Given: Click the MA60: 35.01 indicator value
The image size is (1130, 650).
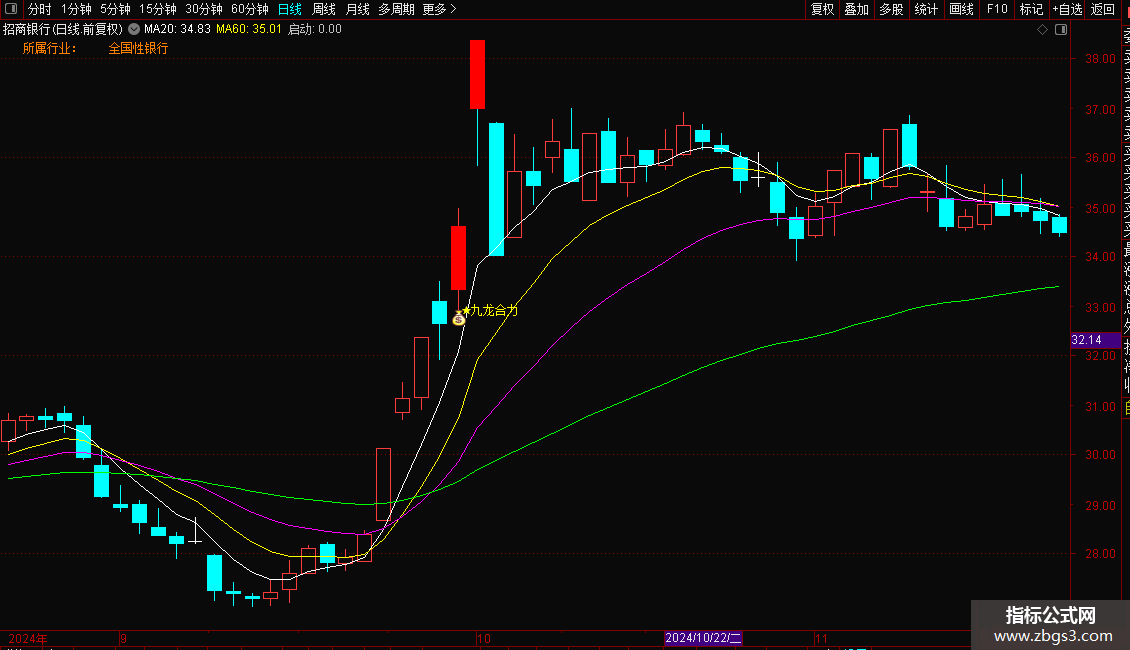Looking at the screenshot, I should [x=249, y=30].
